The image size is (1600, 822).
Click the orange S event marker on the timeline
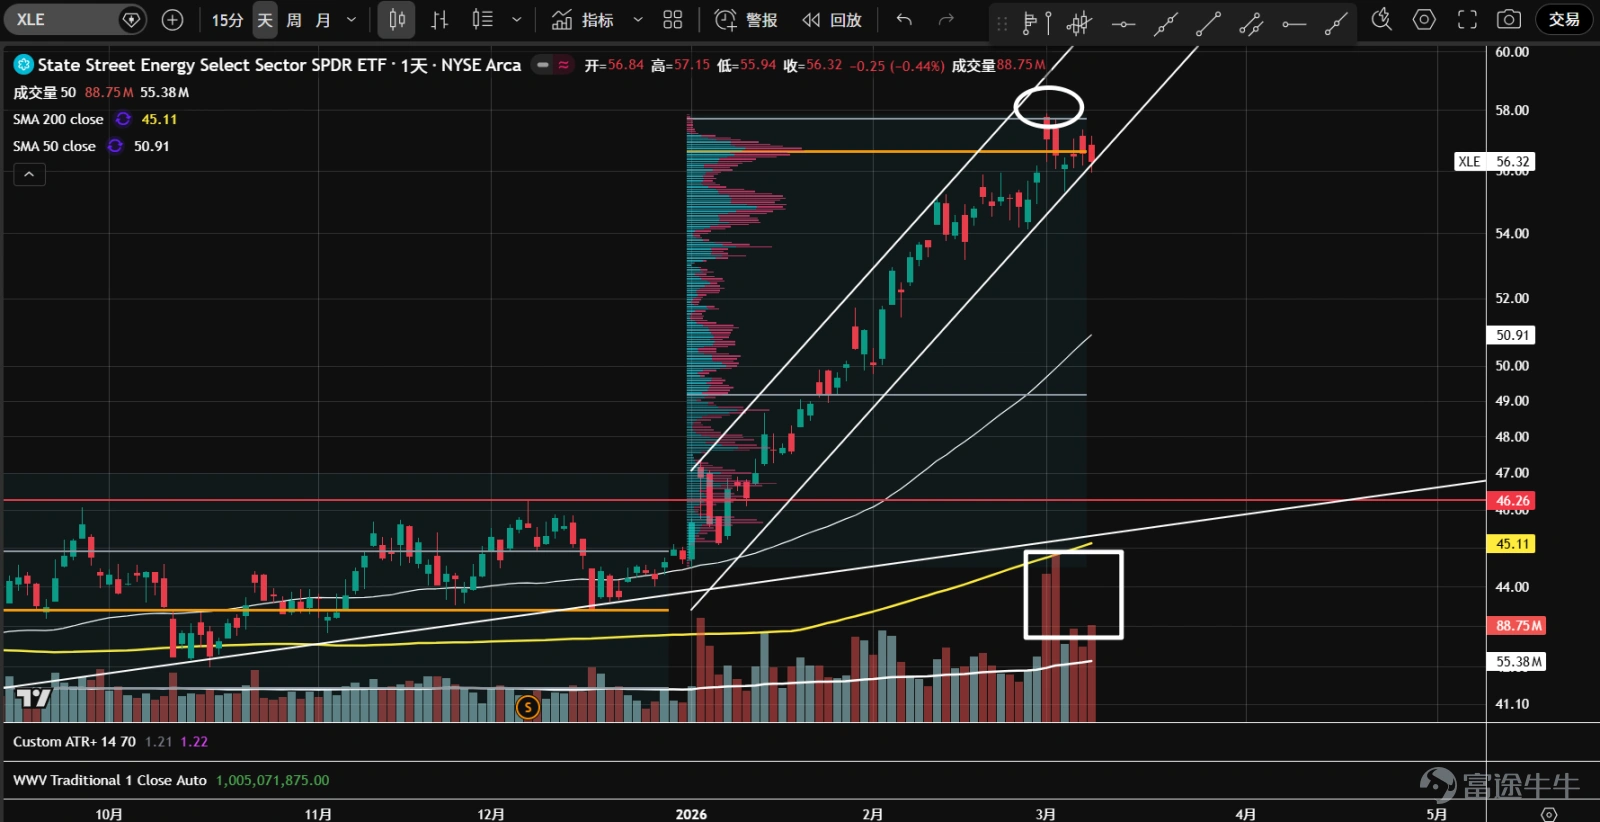(x=527, y=708)
